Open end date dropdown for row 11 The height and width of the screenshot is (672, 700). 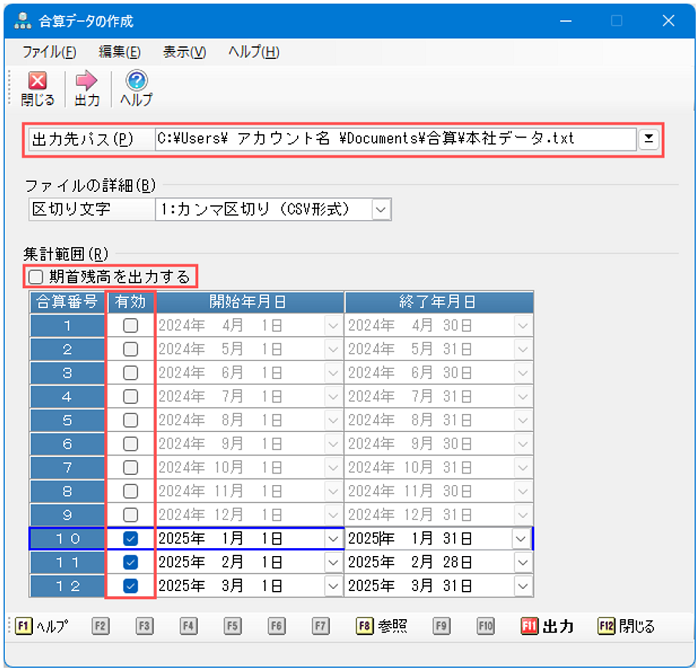click(521, 563)
